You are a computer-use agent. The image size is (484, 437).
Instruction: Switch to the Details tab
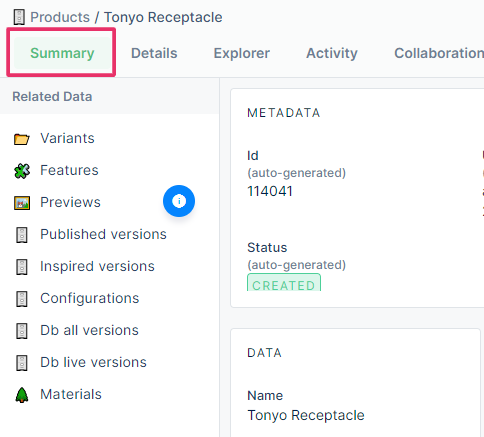154,53
